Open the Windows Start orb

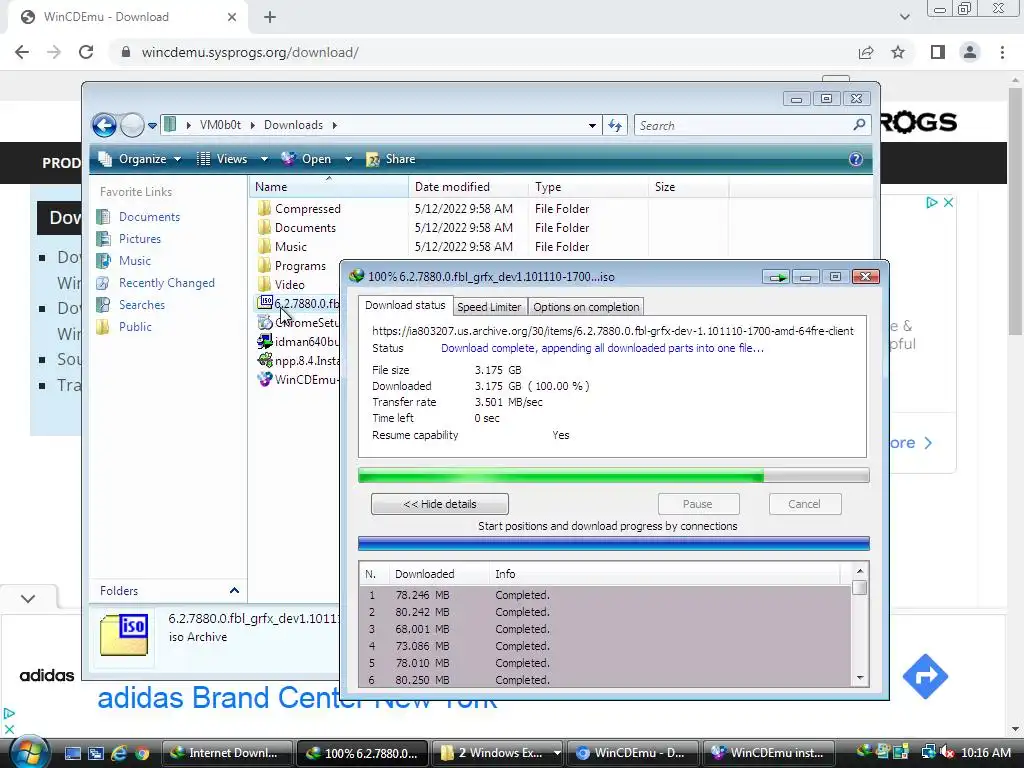point(27,752)
